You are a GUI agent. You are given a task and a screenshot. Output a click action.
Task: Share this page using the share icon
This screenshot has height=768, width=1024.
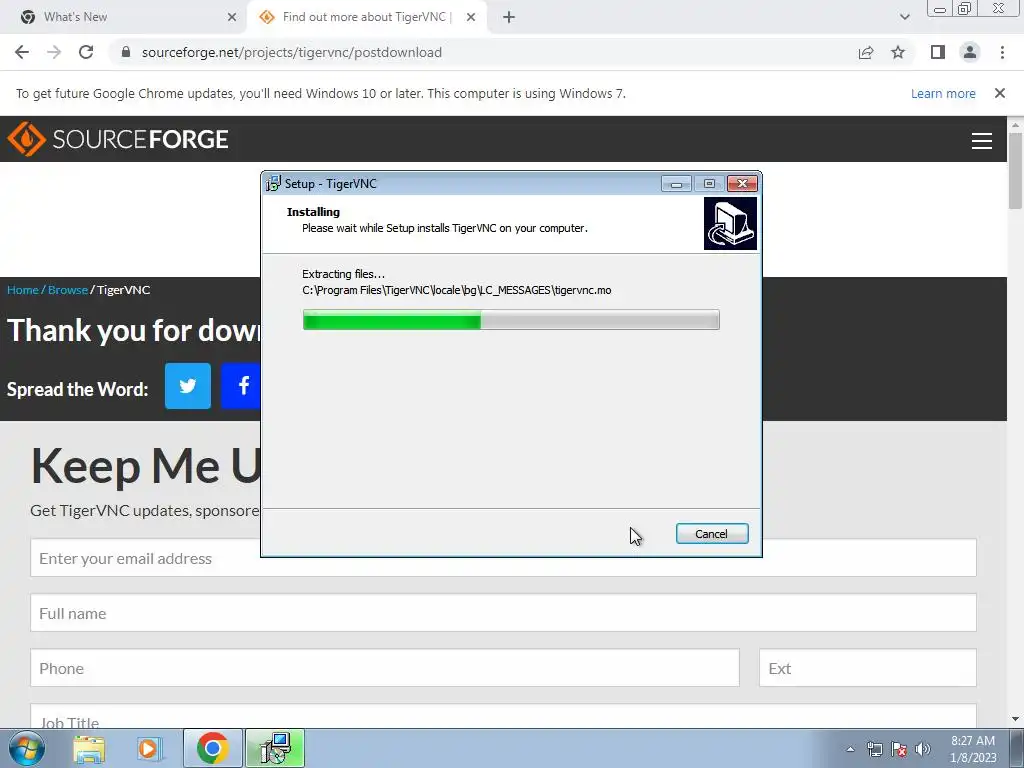(x=866, y=52)
